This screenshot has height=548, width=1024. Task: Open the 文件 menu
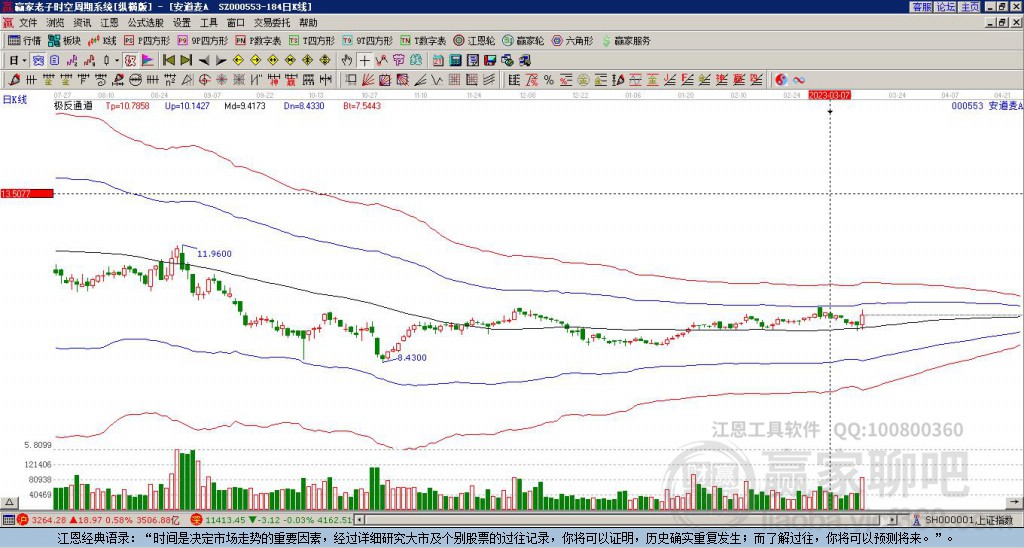pyautogui.click(x=28, y=23)
